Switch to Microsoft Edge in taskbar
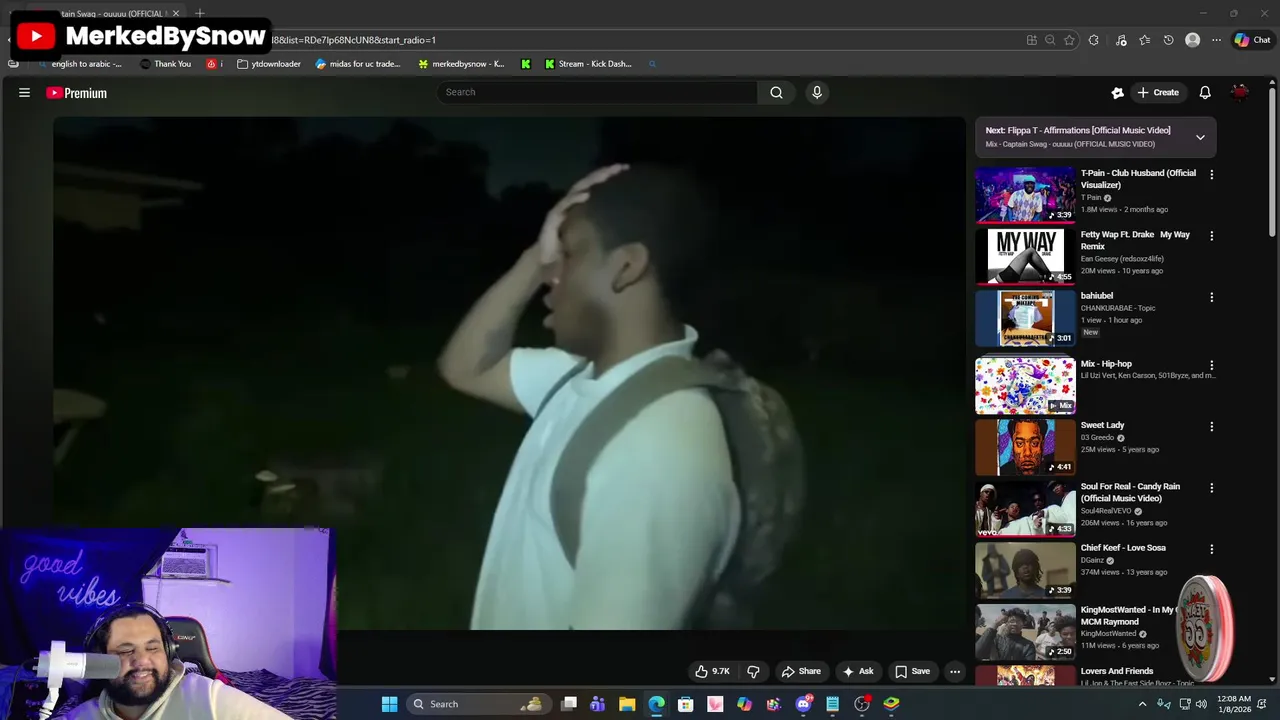 656,704
